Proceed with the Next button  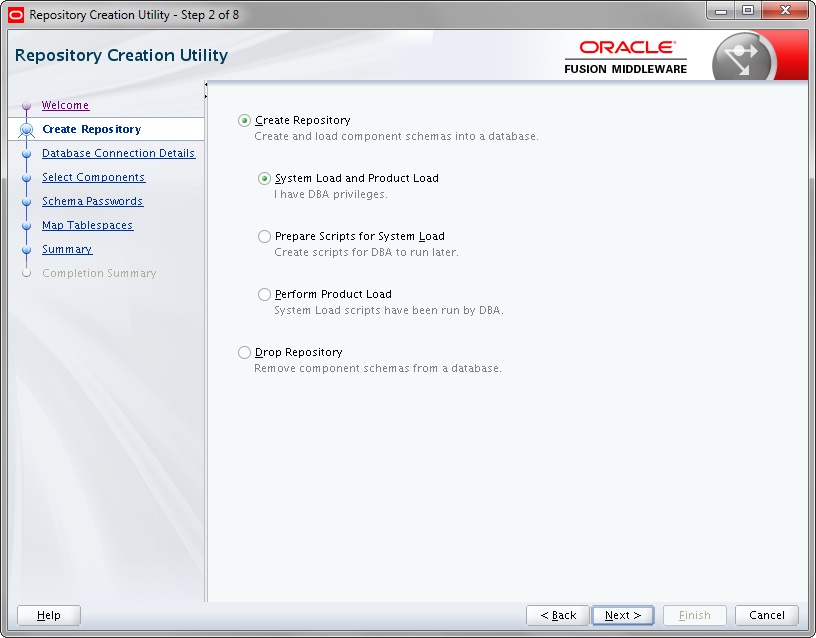(x=623, y=615)
